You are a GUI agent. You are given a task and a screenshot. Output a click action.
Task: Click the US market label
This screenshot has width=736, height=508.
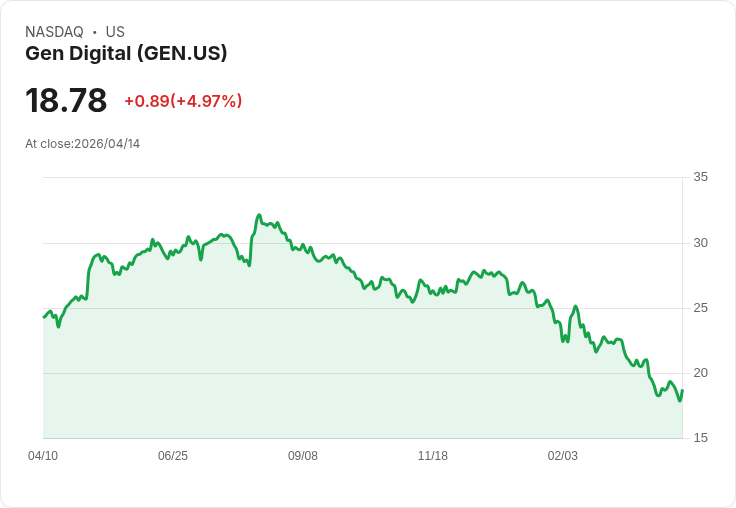[x=115, y=32]
